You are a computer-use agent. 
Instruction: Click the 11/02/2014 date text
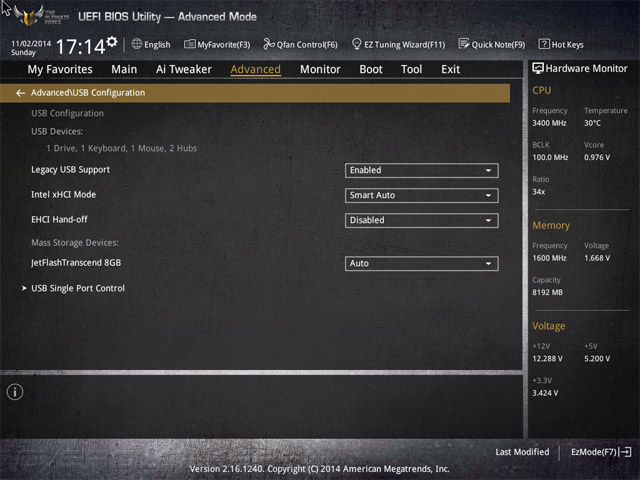[x=31, y=43]
